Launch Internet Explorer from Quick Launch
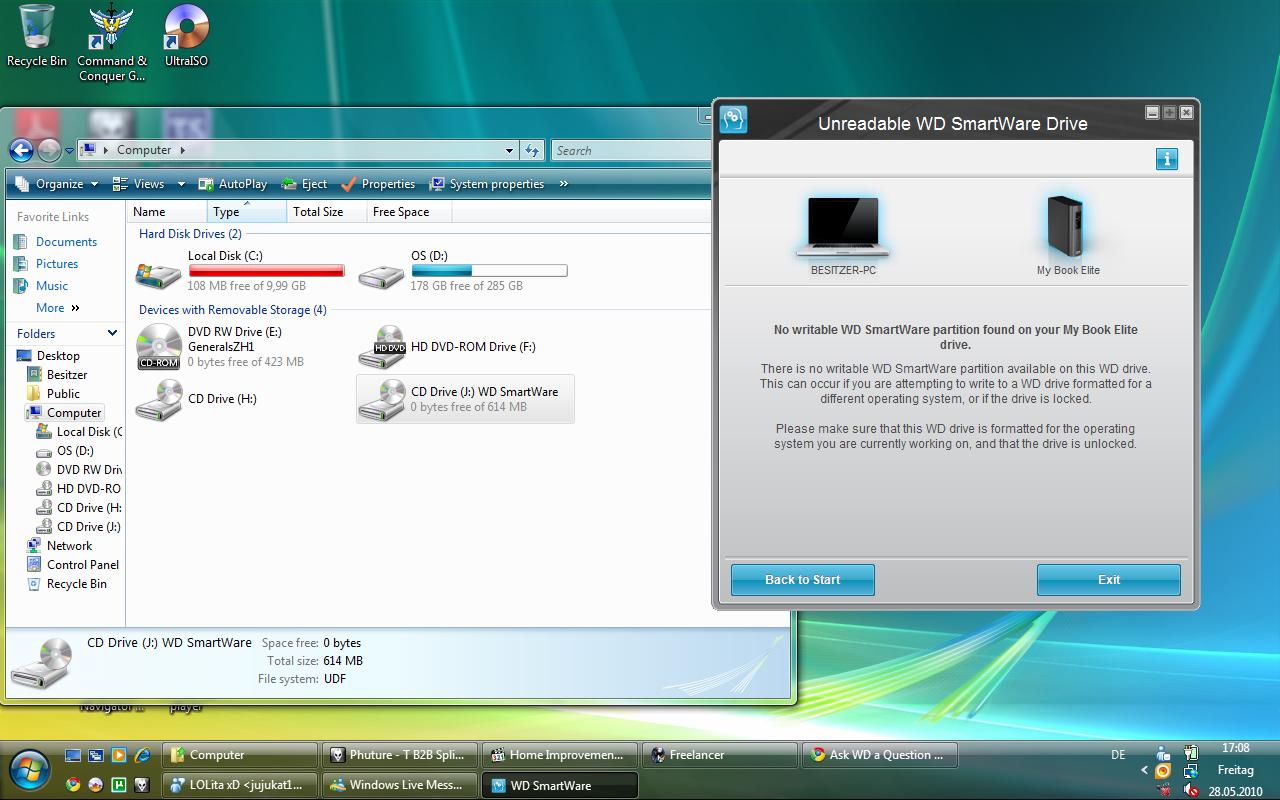 [142, 756]
